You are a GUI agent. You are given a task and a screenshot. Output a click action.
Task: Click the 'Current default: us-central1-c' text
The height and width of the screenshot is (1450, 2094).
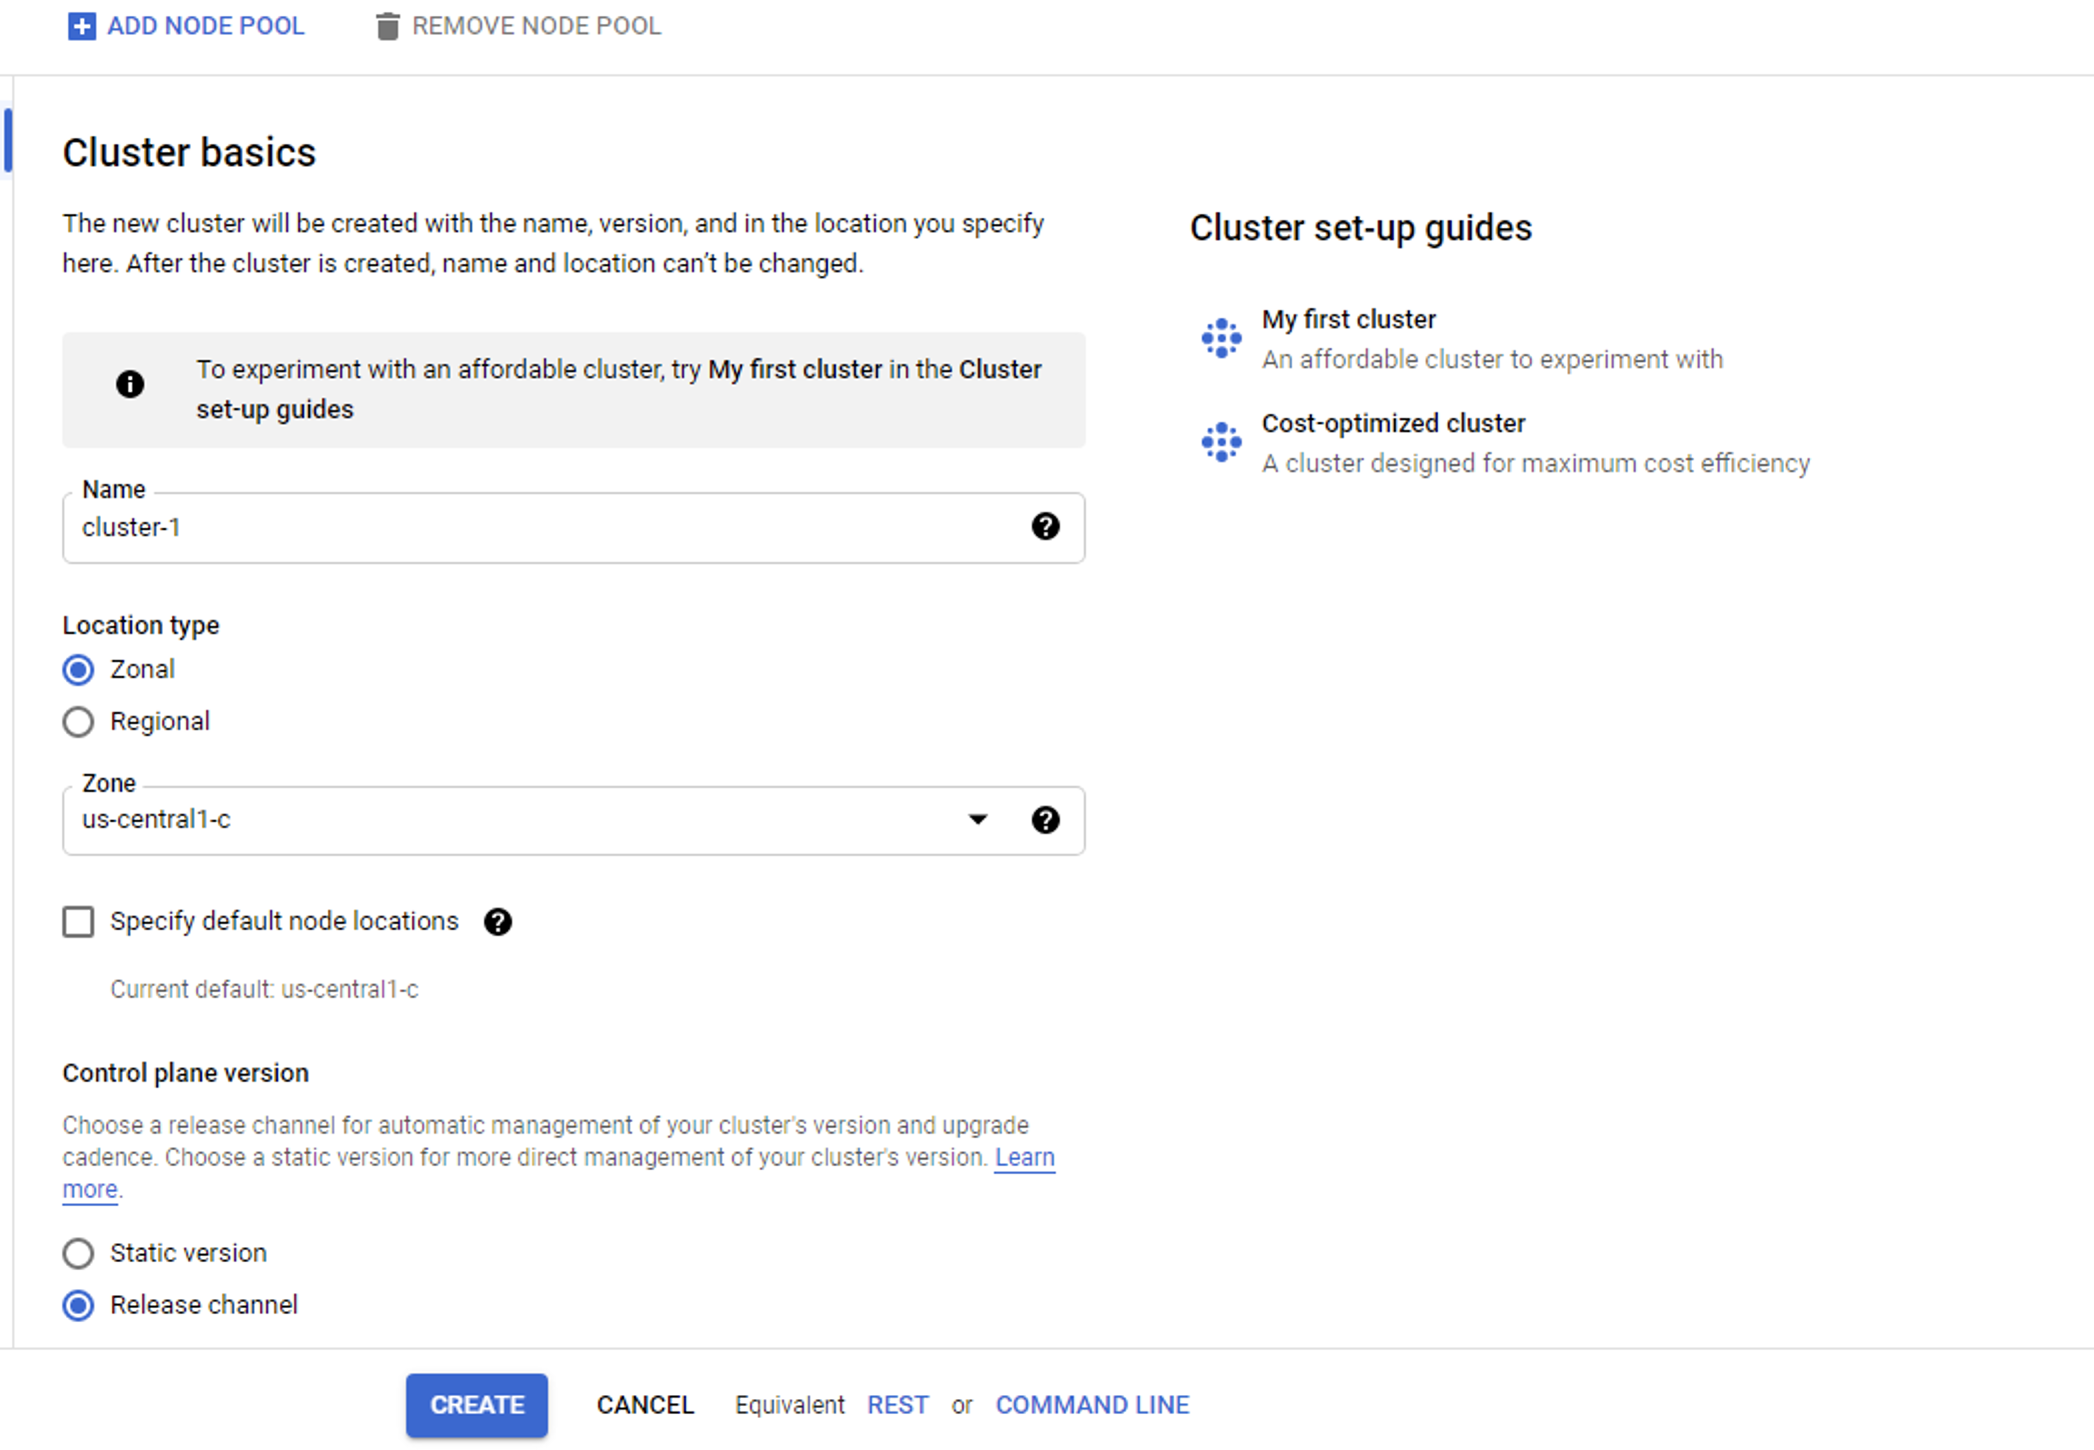(264, 989)
